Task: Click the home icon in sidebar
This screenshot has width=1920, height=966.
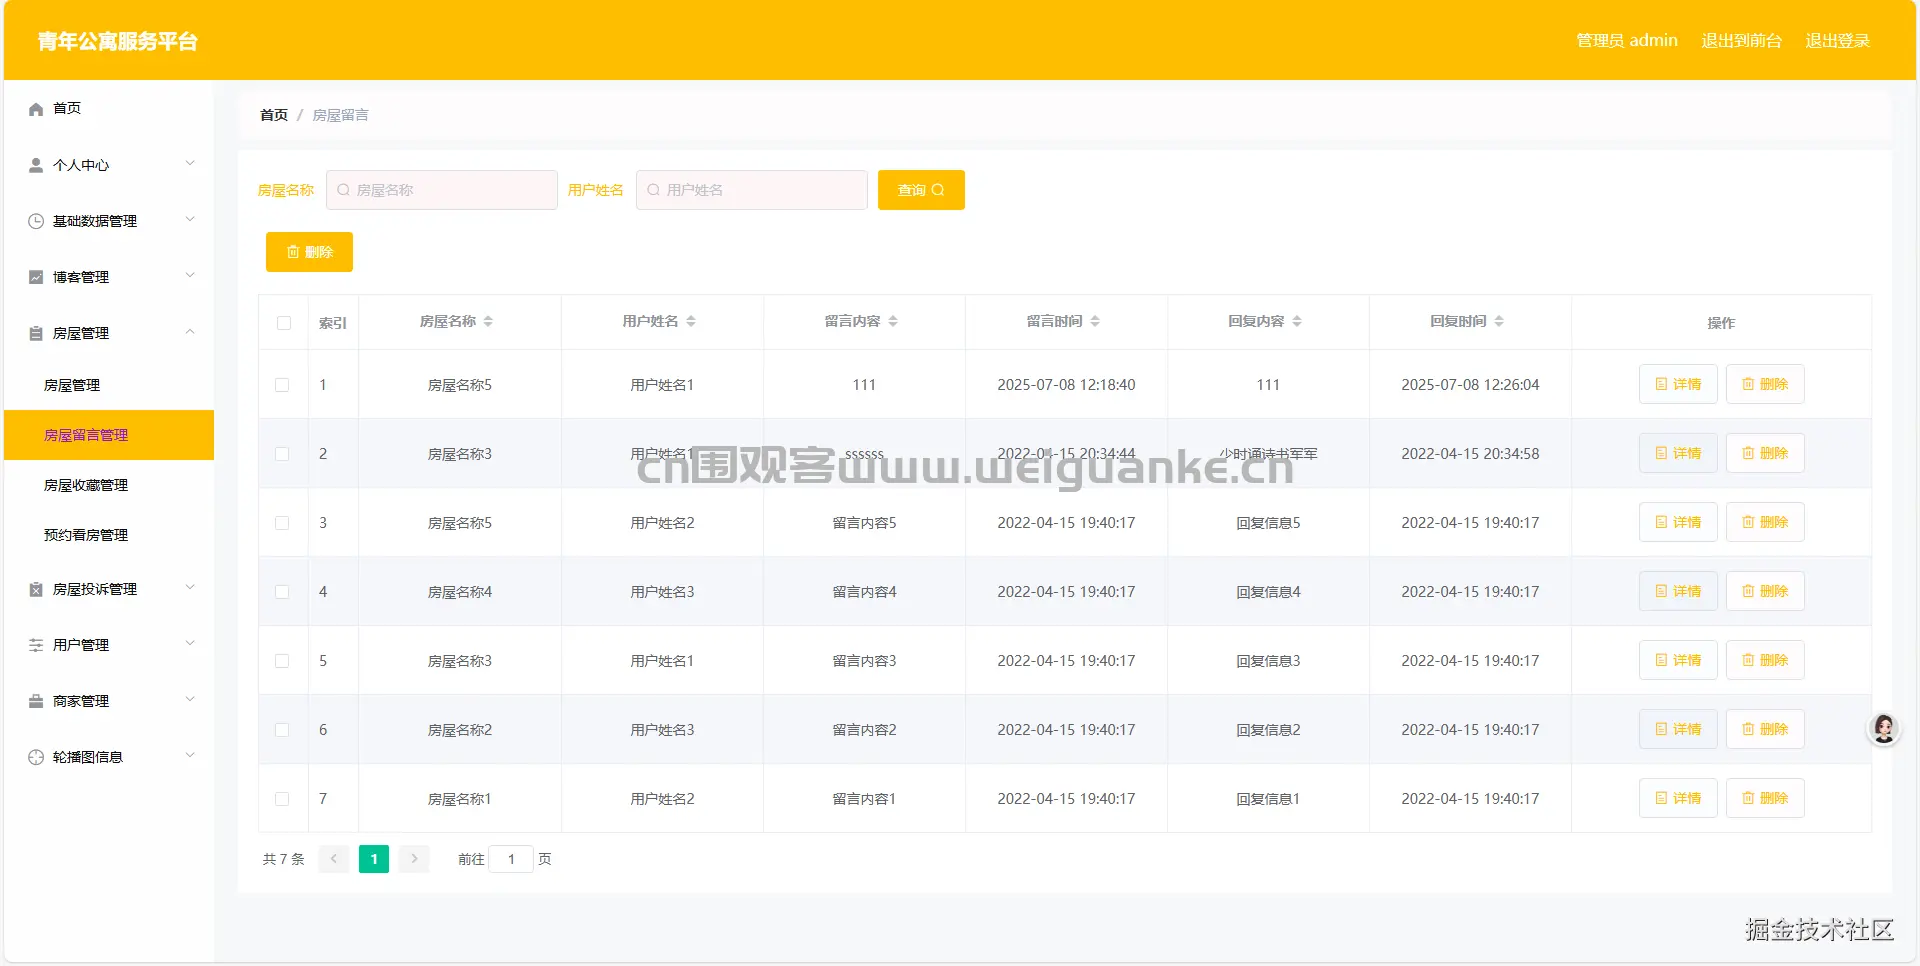Action: [x=36, y=109]
